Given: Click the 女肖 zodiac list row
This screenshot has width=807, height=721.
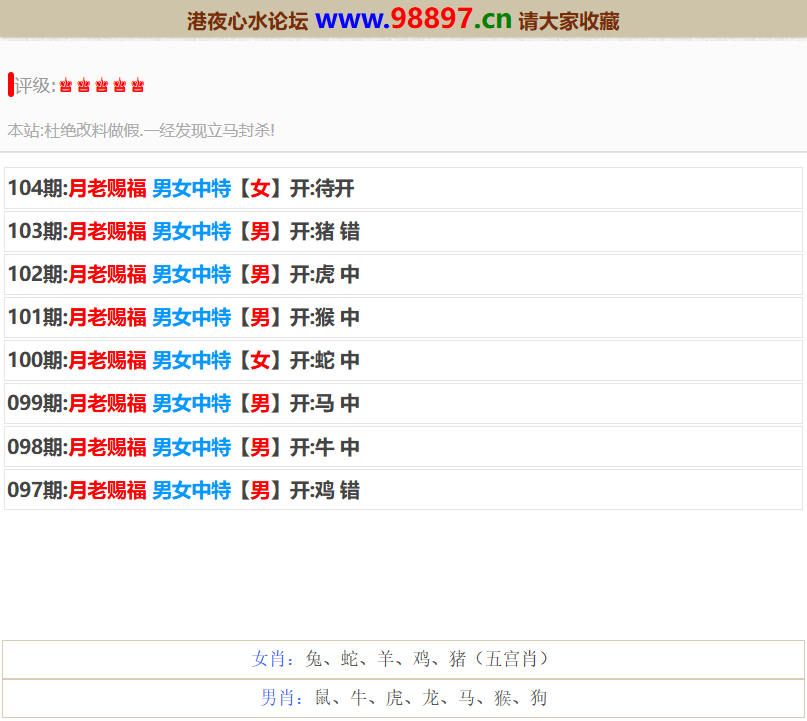Looking at the screenshot, I should point(403,659).
